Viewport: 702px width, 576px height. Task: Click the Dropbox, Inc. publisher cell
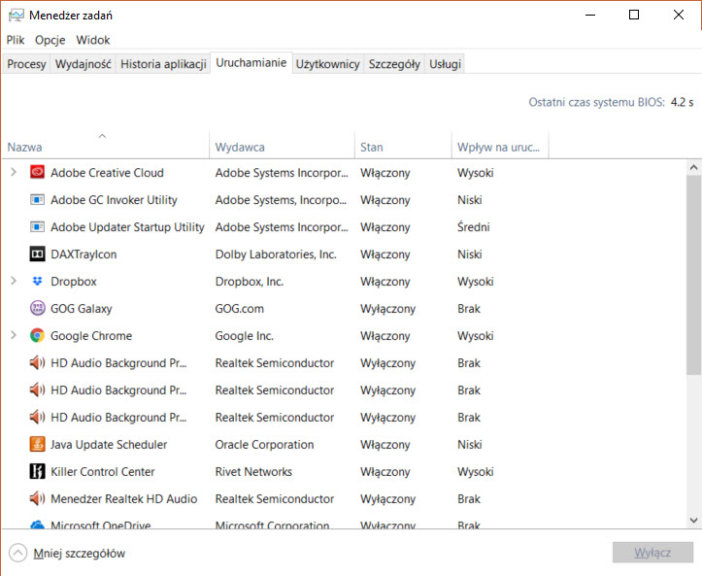coord(249,281)
